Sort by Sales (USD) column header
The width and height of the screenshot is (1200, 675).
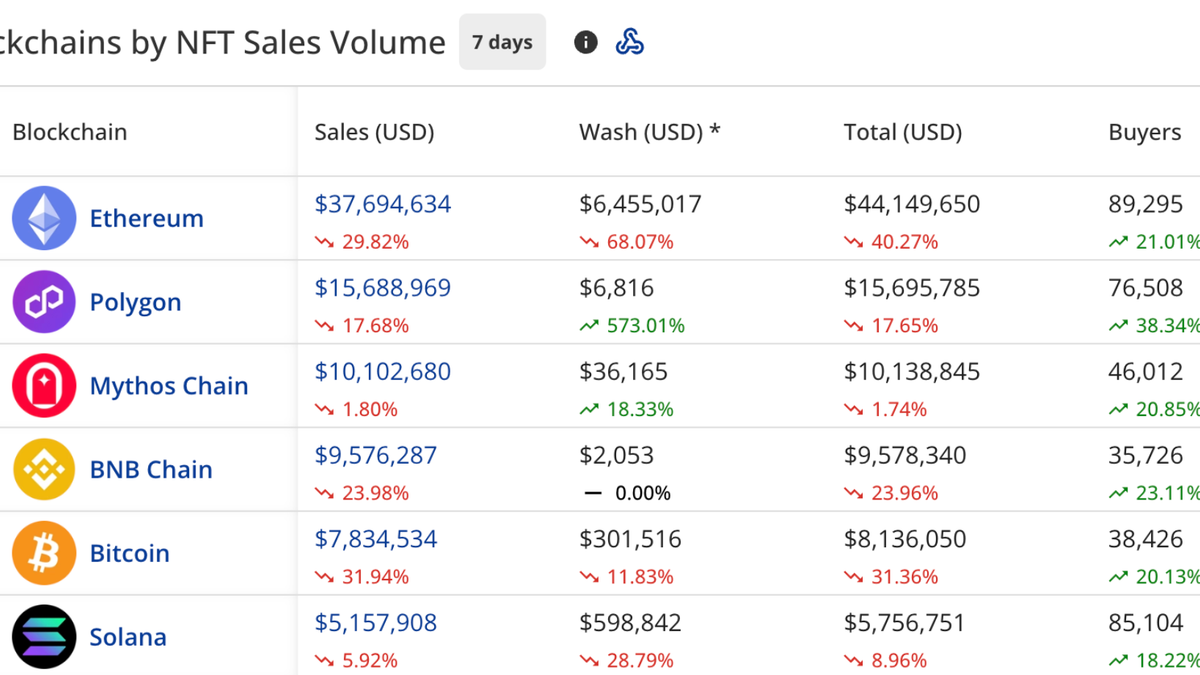pyautogui.click(x=375, y=132)
